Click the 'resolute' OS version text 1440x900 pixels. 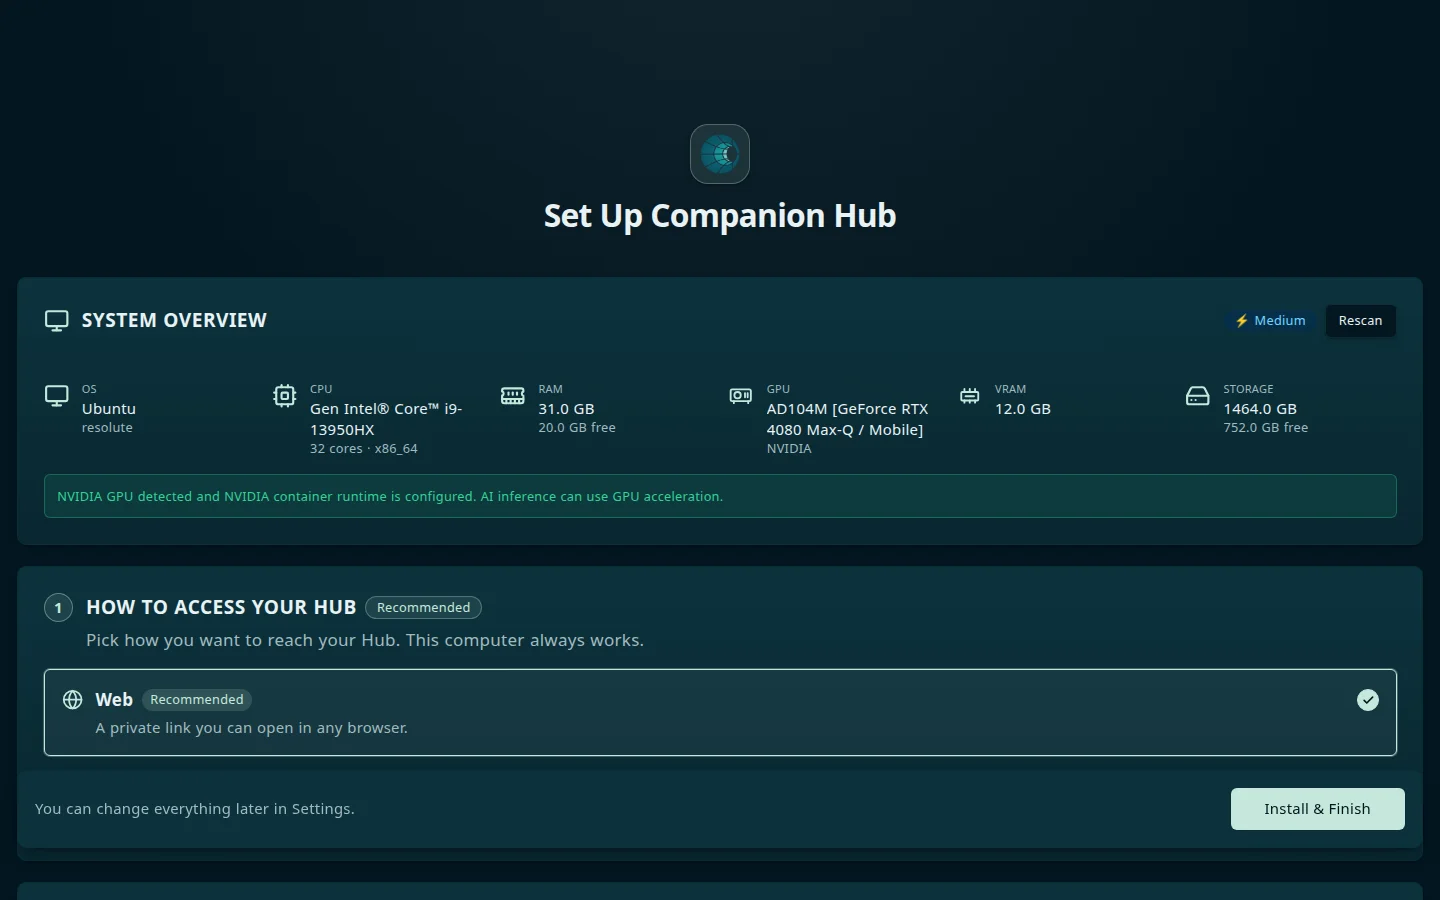pos(107,428)
